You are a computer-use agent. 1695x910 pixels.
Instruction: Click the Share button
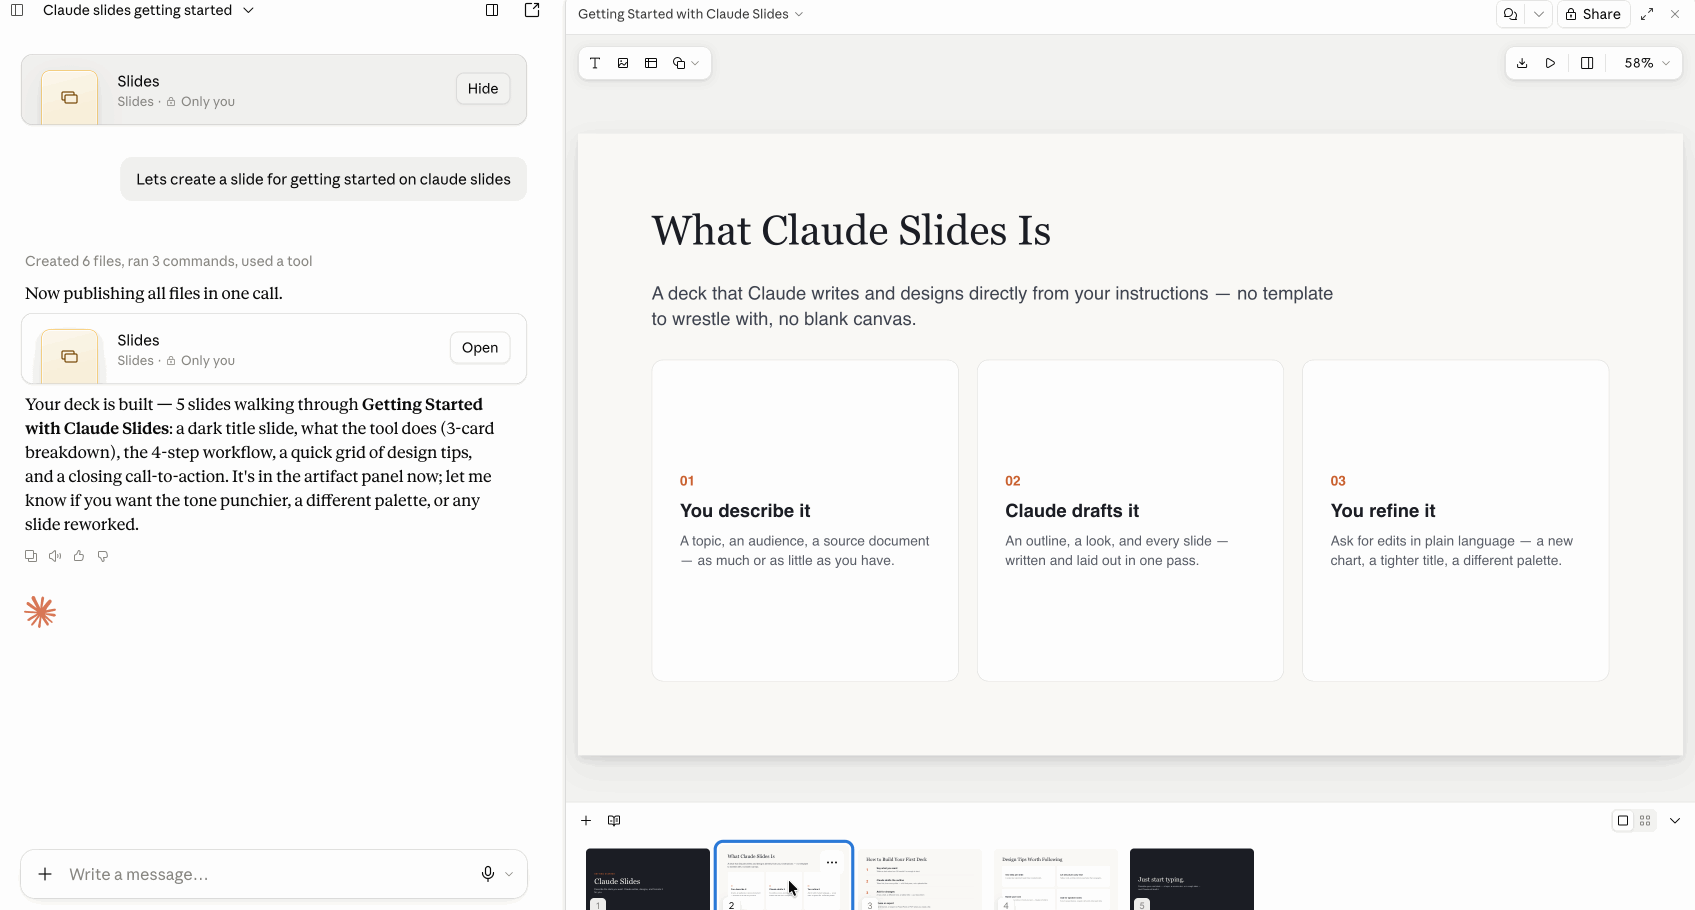click(x=1593, y=14)
